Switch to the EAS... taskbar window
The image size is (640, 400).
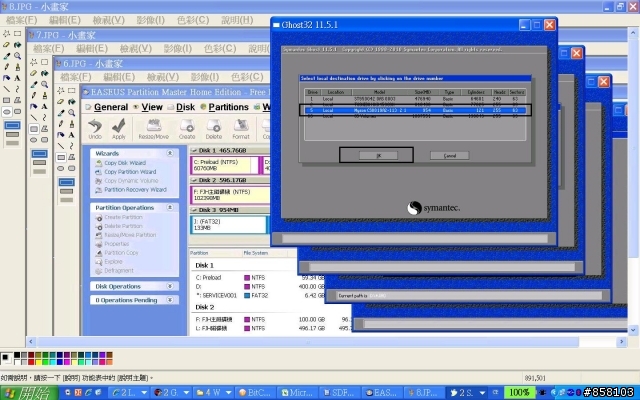pos(382,393)
